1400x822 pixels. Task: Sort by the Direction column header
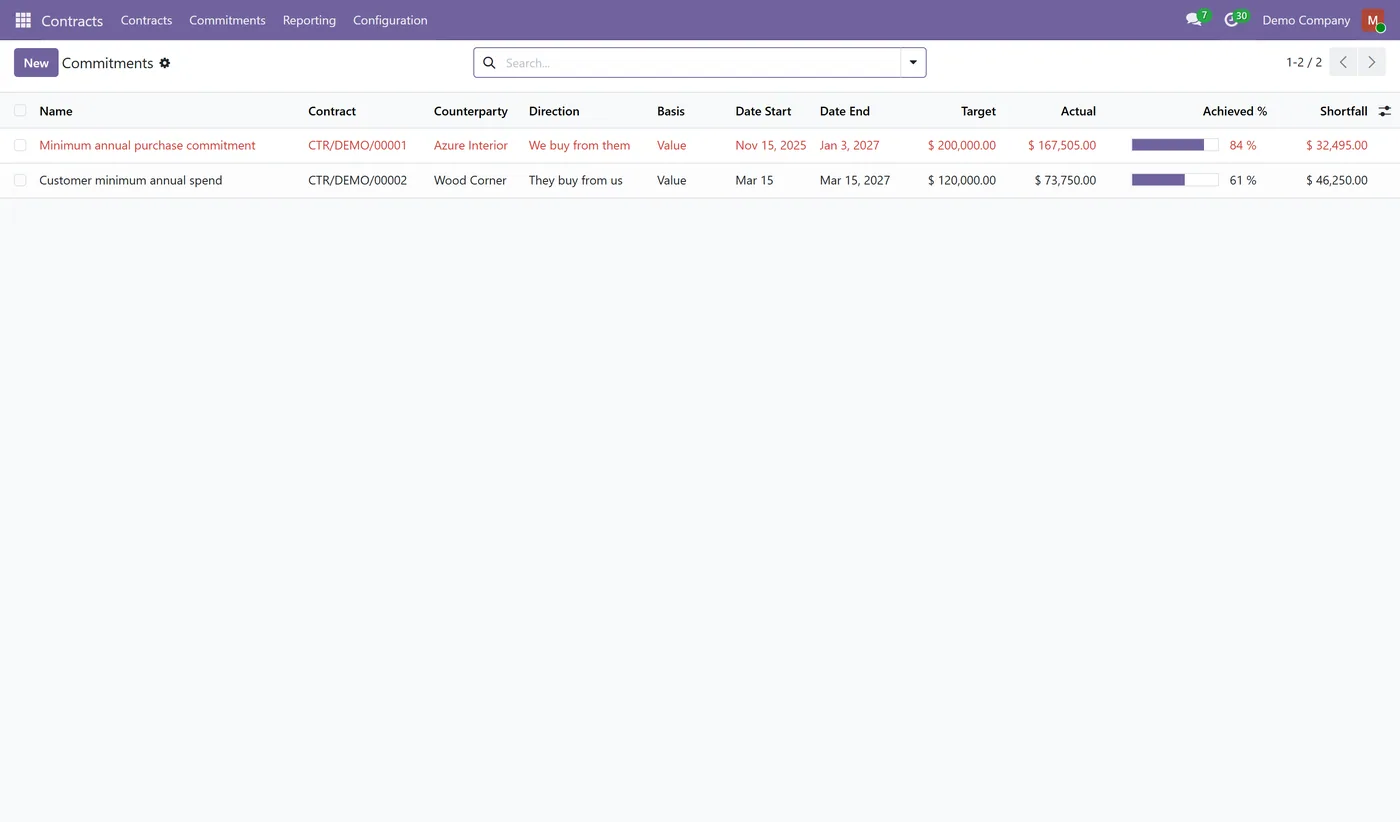tap(554, 111)
